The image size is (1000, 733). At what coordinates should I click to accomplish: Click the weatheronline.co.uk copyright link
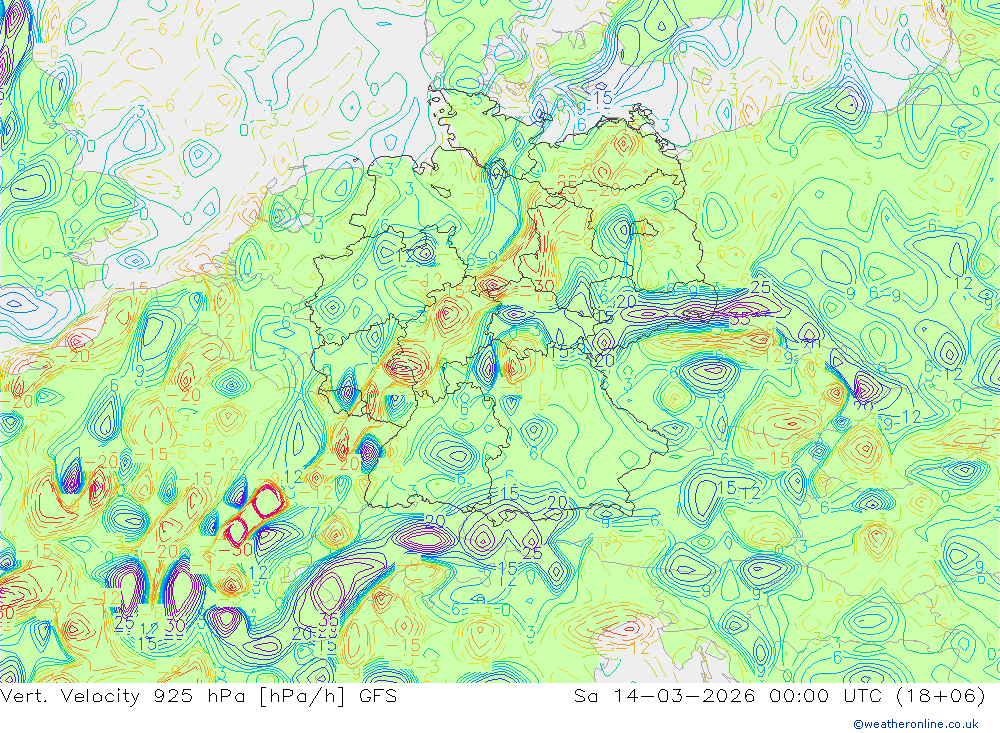[x=916, y=723]
